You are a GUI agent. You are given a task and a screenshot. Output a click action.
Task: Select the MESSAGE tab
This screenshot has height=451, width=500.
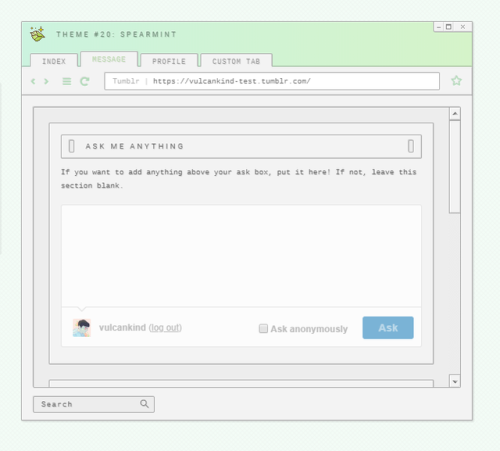pos(109,59)
